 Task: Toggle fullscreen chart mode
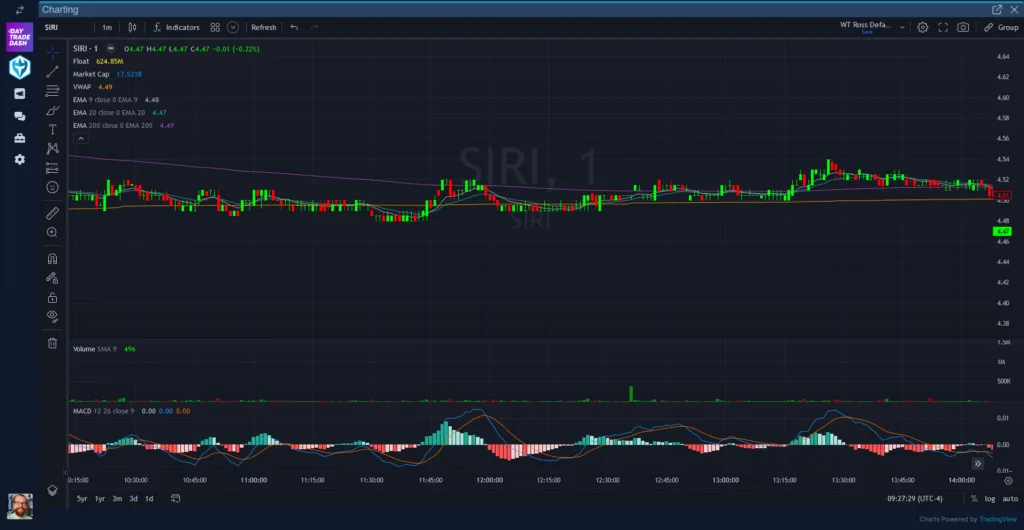click(x=943, y=27)
